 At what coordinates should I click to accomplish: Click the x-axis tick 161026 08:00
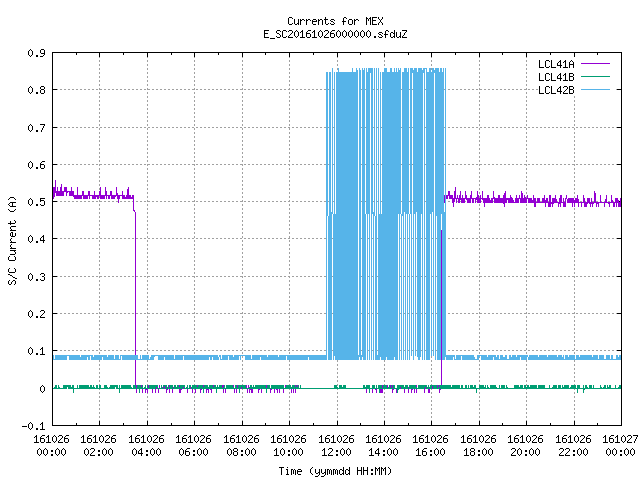point(241,446)
